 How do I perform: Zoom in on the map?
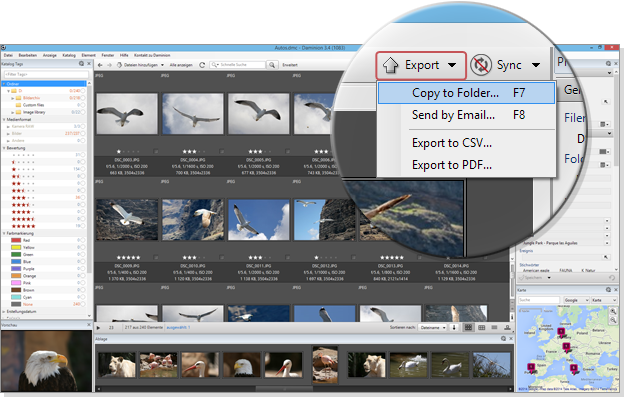click(613, 311)
